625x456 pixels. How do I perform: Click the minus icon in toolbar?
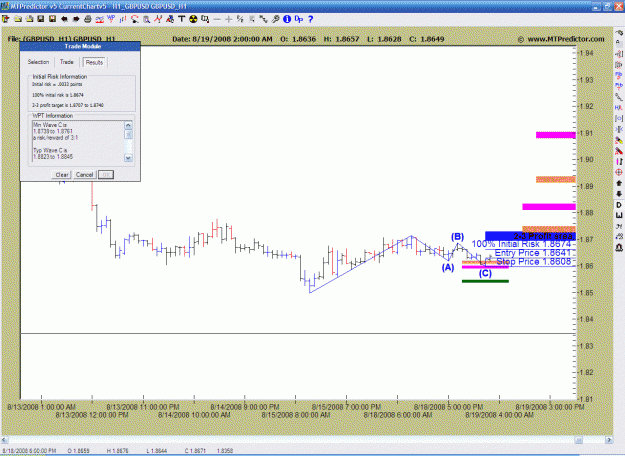(x=217, y=19)
